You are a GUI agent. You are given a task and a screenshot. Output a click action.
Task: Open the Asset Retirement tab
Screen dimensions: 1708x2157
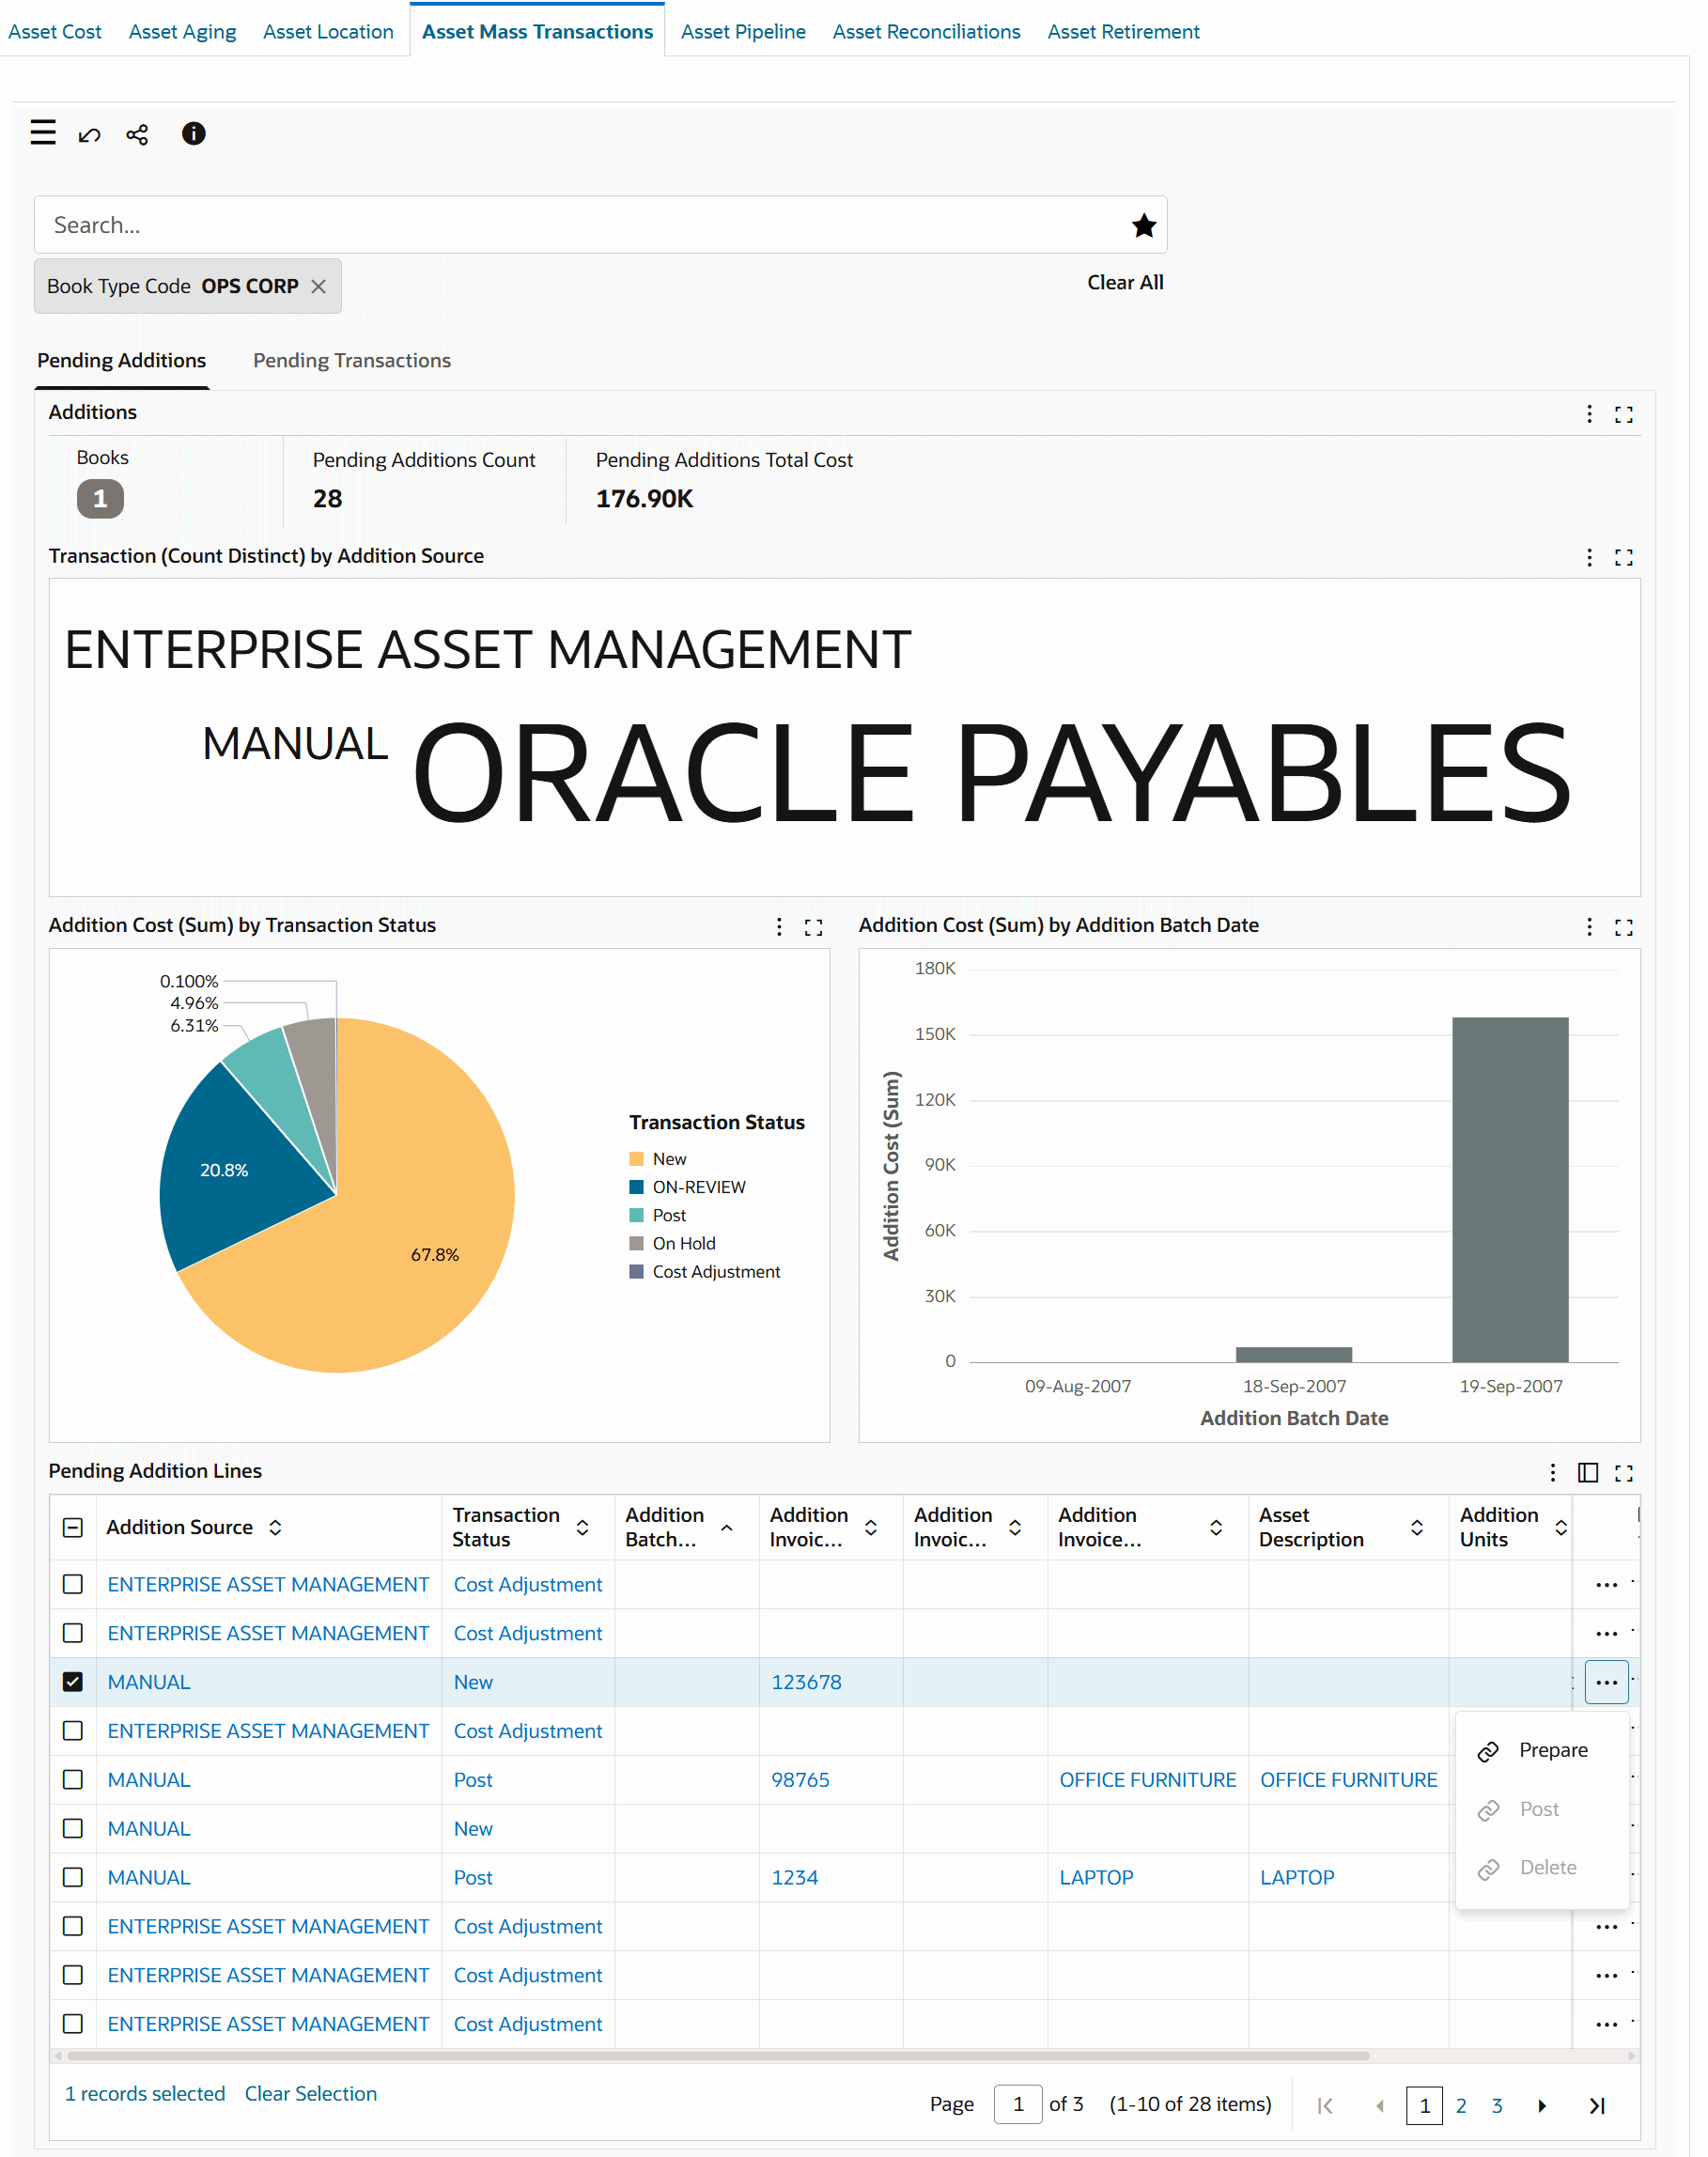[x=1124, y=32]
